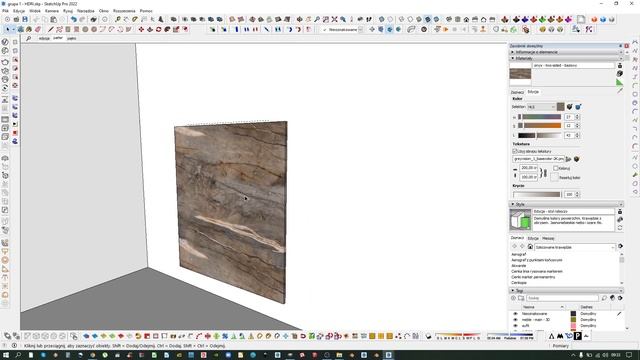Select Cienki marker permanentny style entry
The height and width of the screenshot is (360, 640).
click(533, 277)
